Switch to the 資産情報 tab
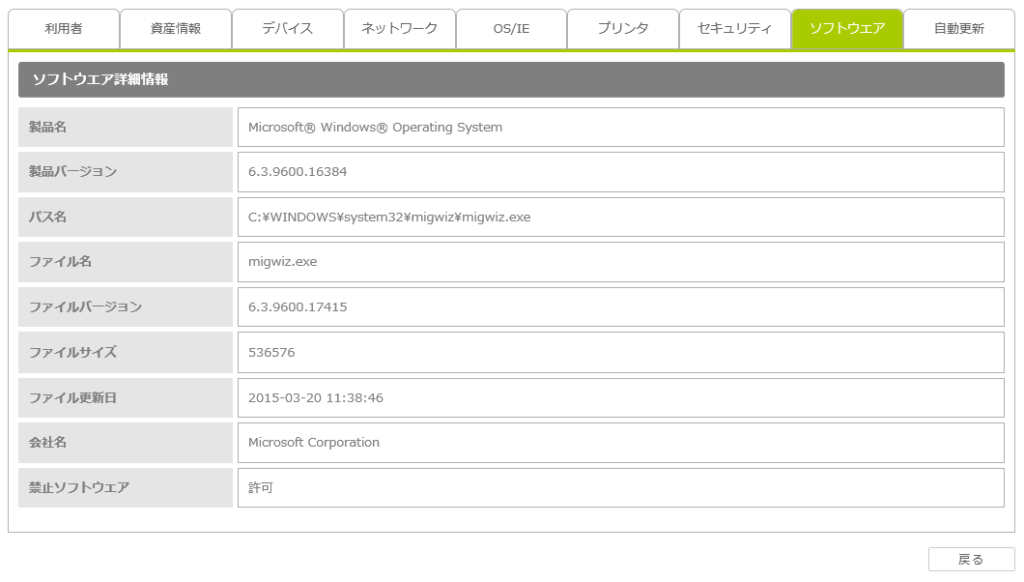The image size is (1024, 582). [176, 29]
